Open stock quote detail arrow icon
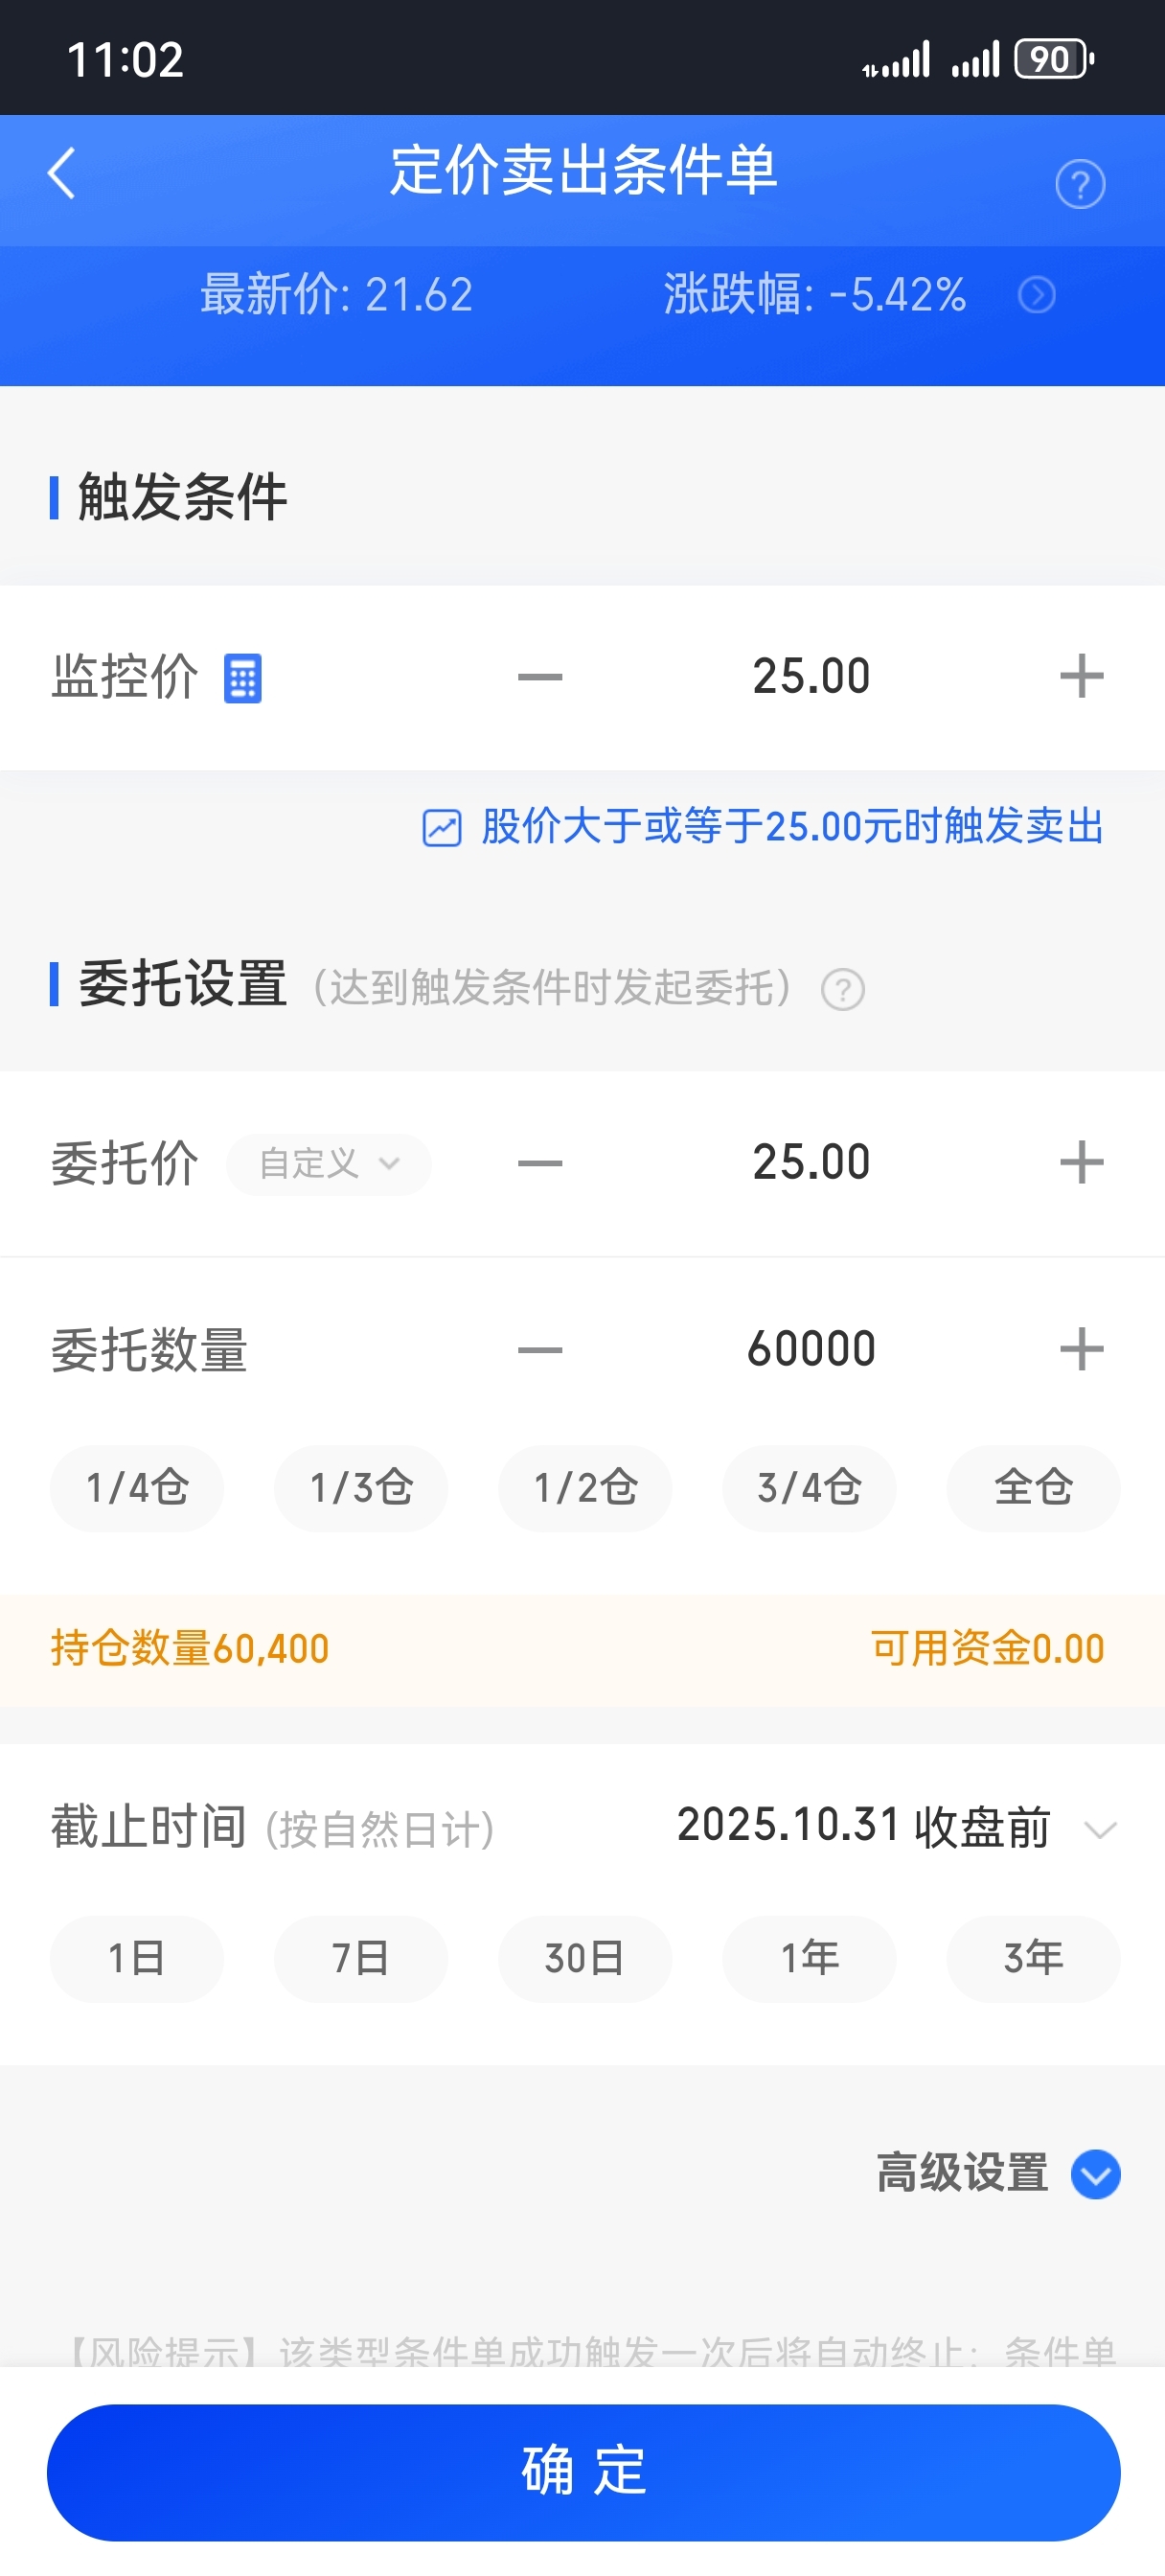 pyautogui.click(x=1036, y=295)
